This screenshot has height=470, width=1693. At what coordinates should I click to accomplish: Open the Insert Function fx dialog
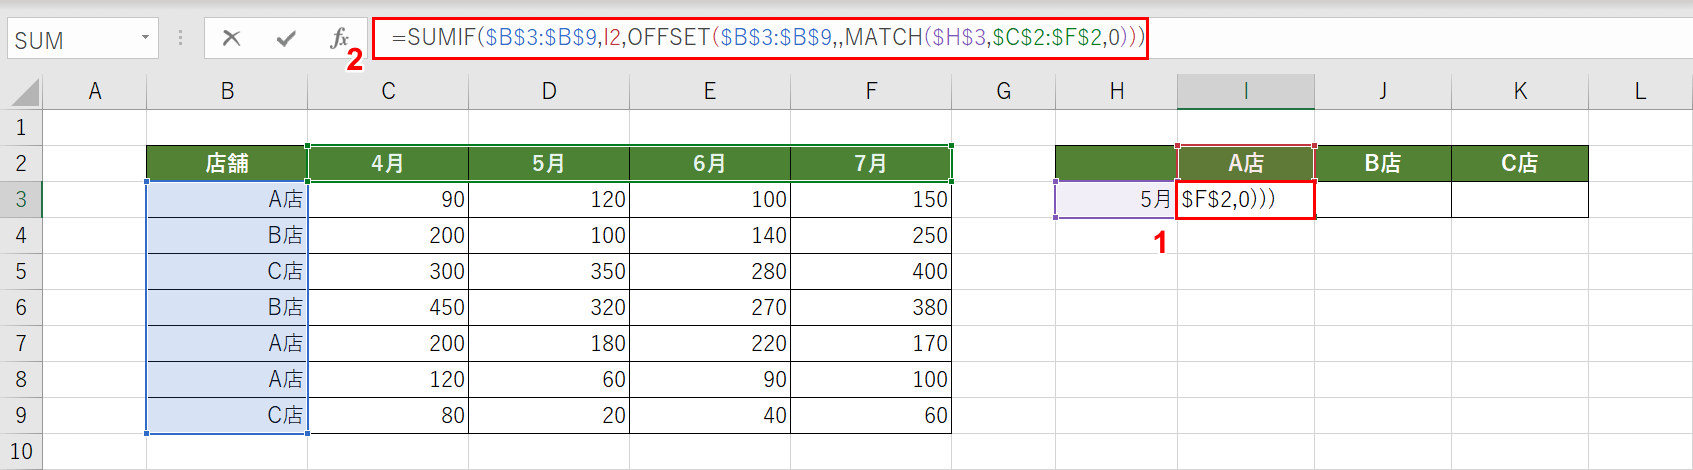339,39
